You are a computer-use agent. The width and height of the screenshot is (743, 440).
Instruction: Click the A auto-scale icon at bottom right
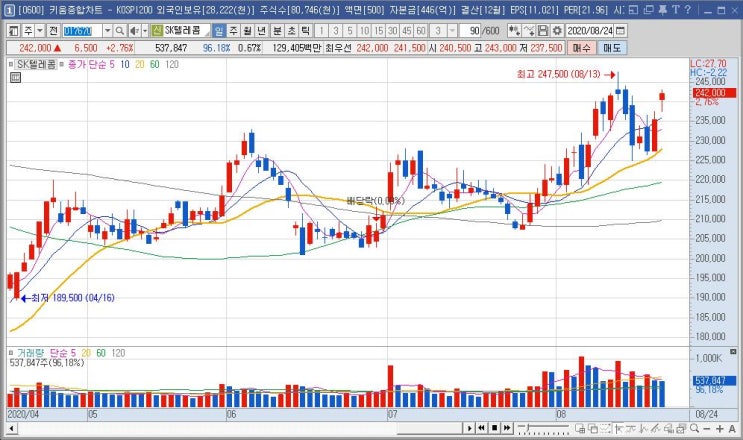point(732,428)
